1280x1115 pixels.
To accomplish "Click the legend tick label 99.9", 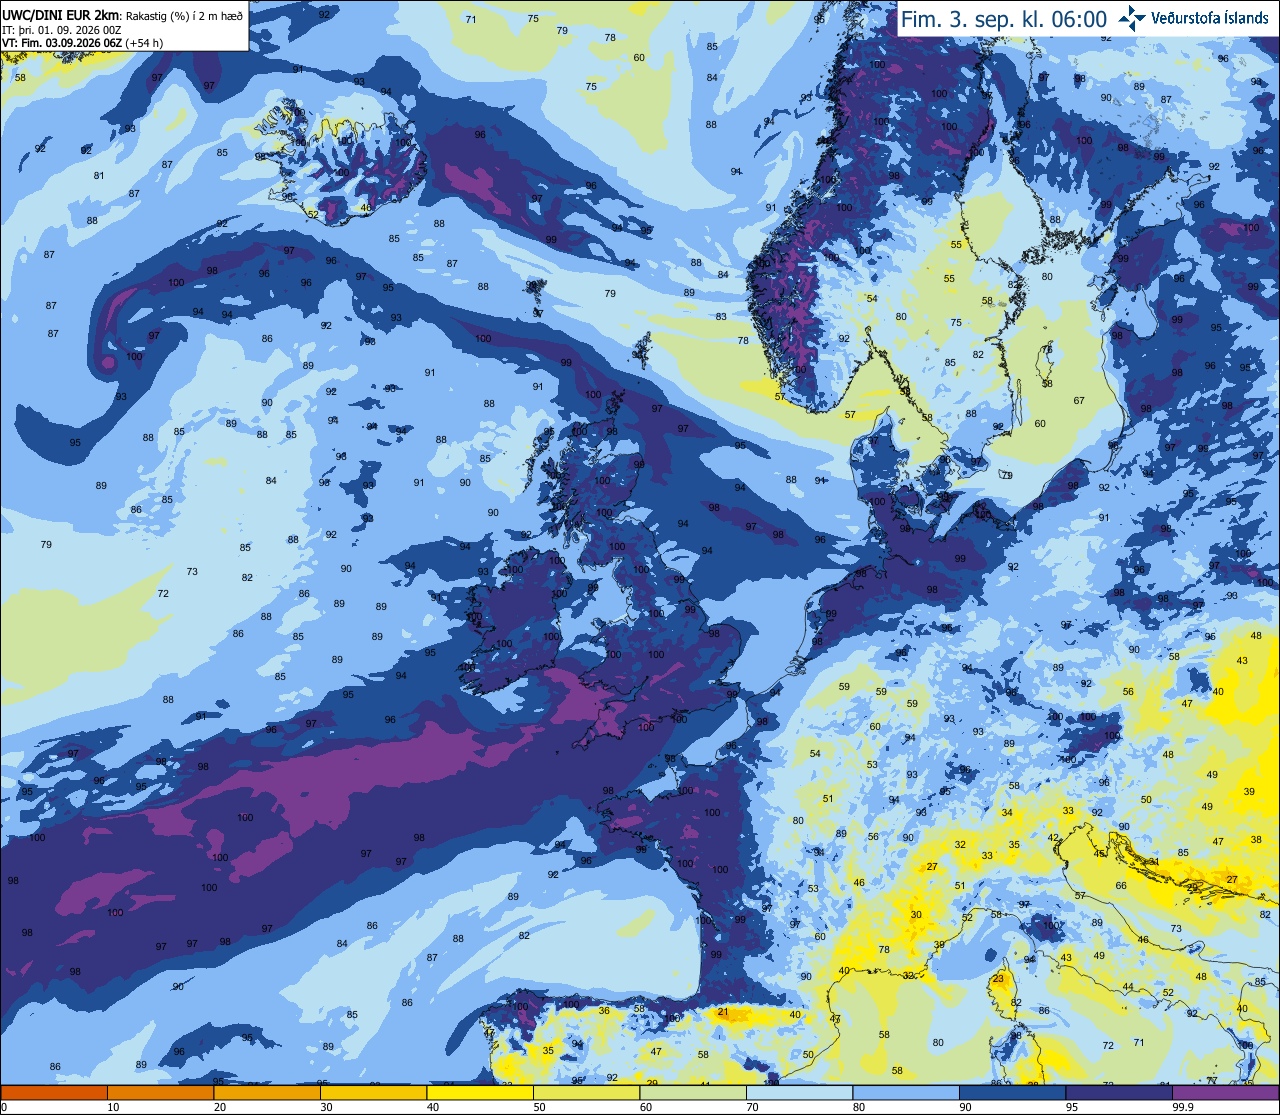I will tap(1183, 1107).
